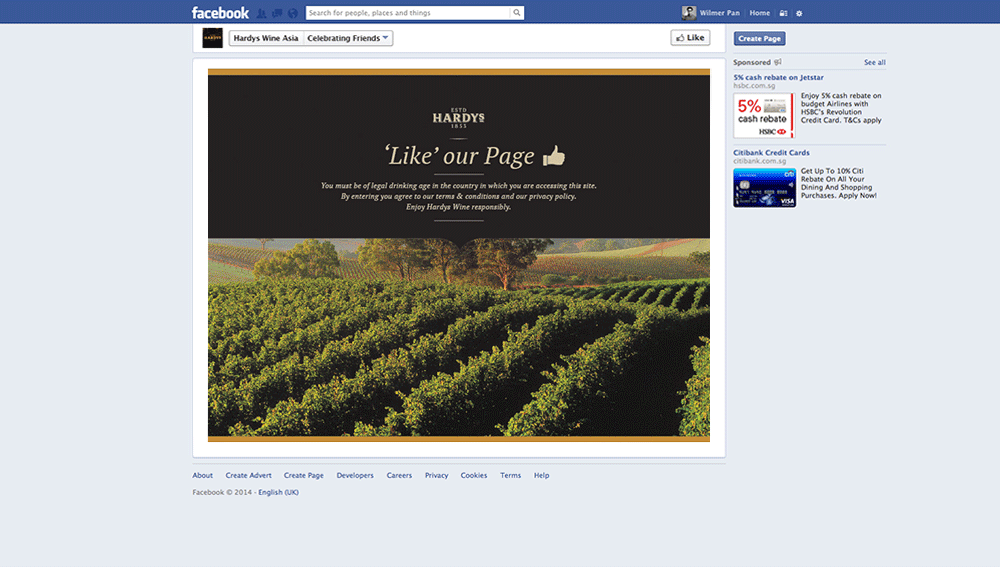Image resolution: width=1000 pixels, height=567 pixels.
Task: Open notifications globe icon
Action: pos(293,13)
